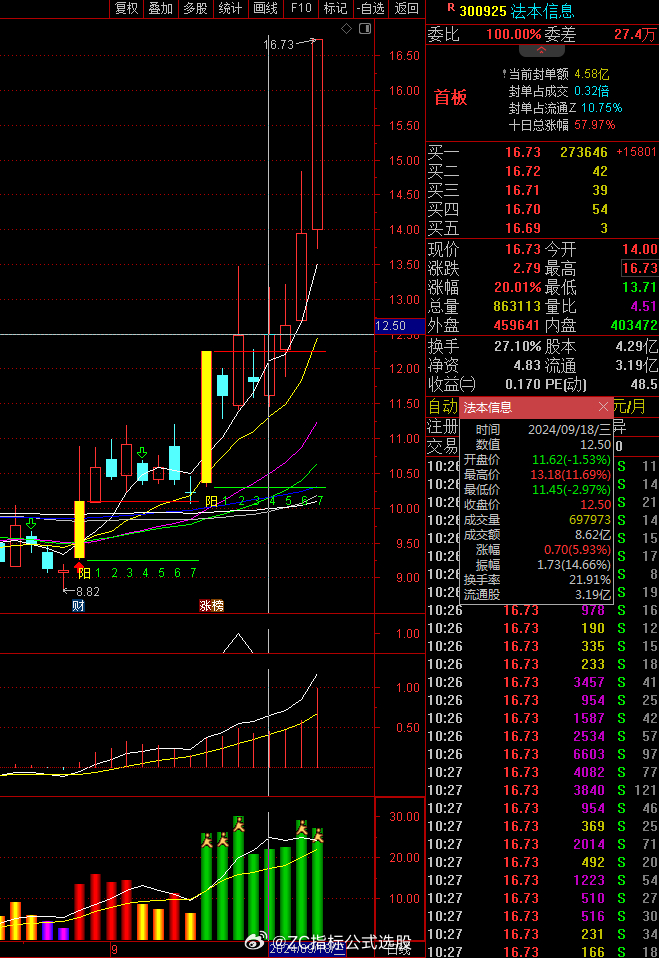659x958 pixels.
Task: Click the 8.82 low price annotation
Action: (x=89, y=591)
